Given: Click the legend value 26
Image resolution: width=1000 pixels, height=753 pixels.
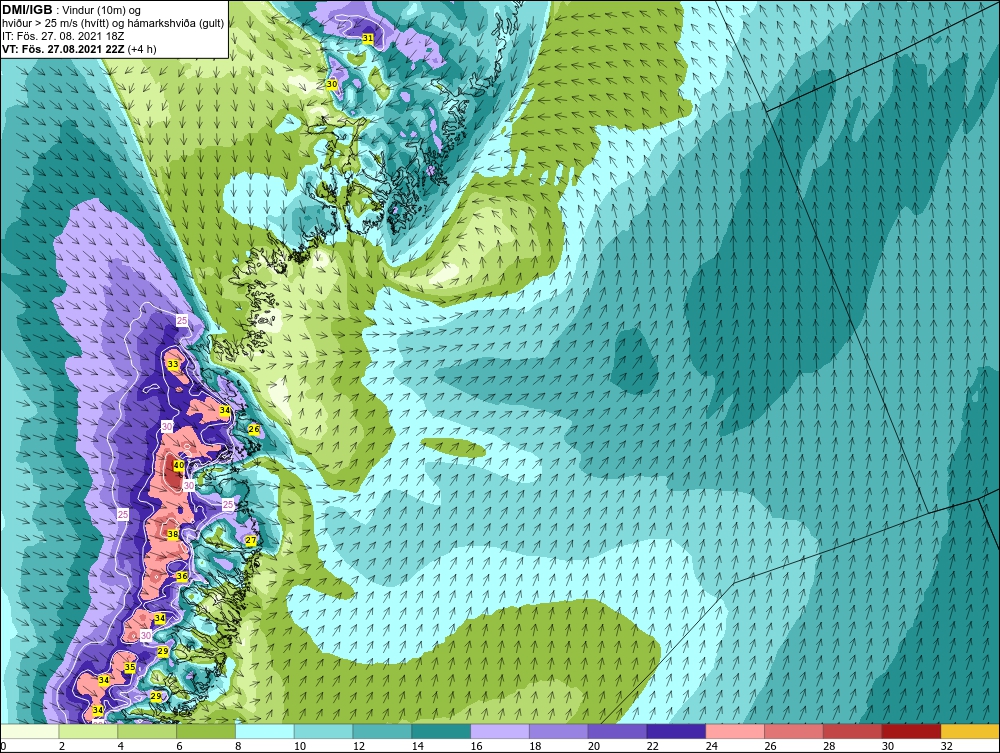Looking at the screenshot, I should [770, 746].
